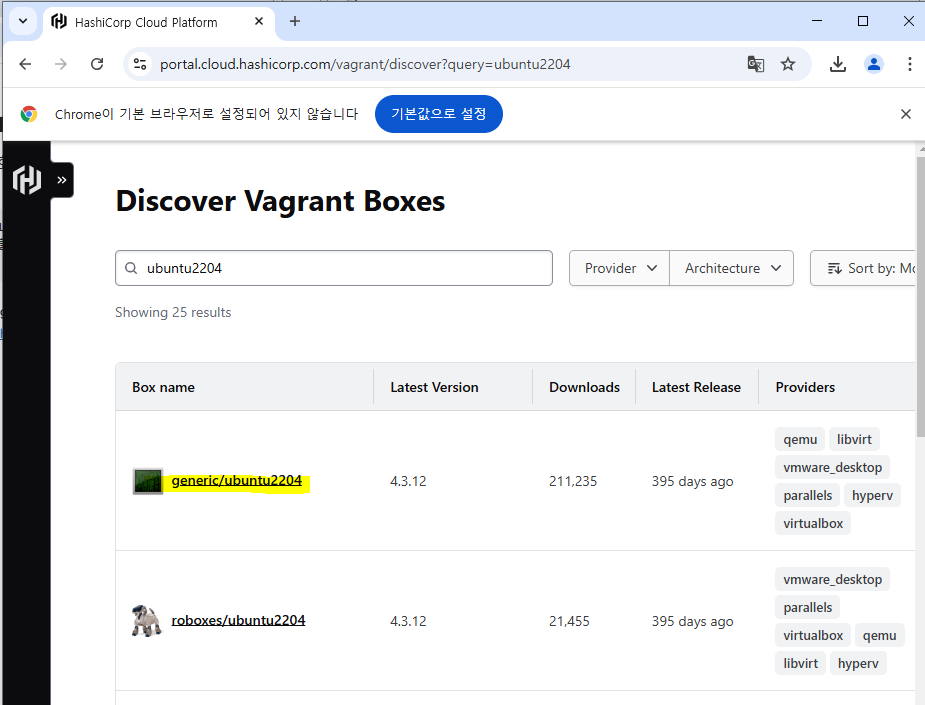Click version 4.3.12 in the generic row
This screenshot has width=925, height=705.
pos(408,481)
